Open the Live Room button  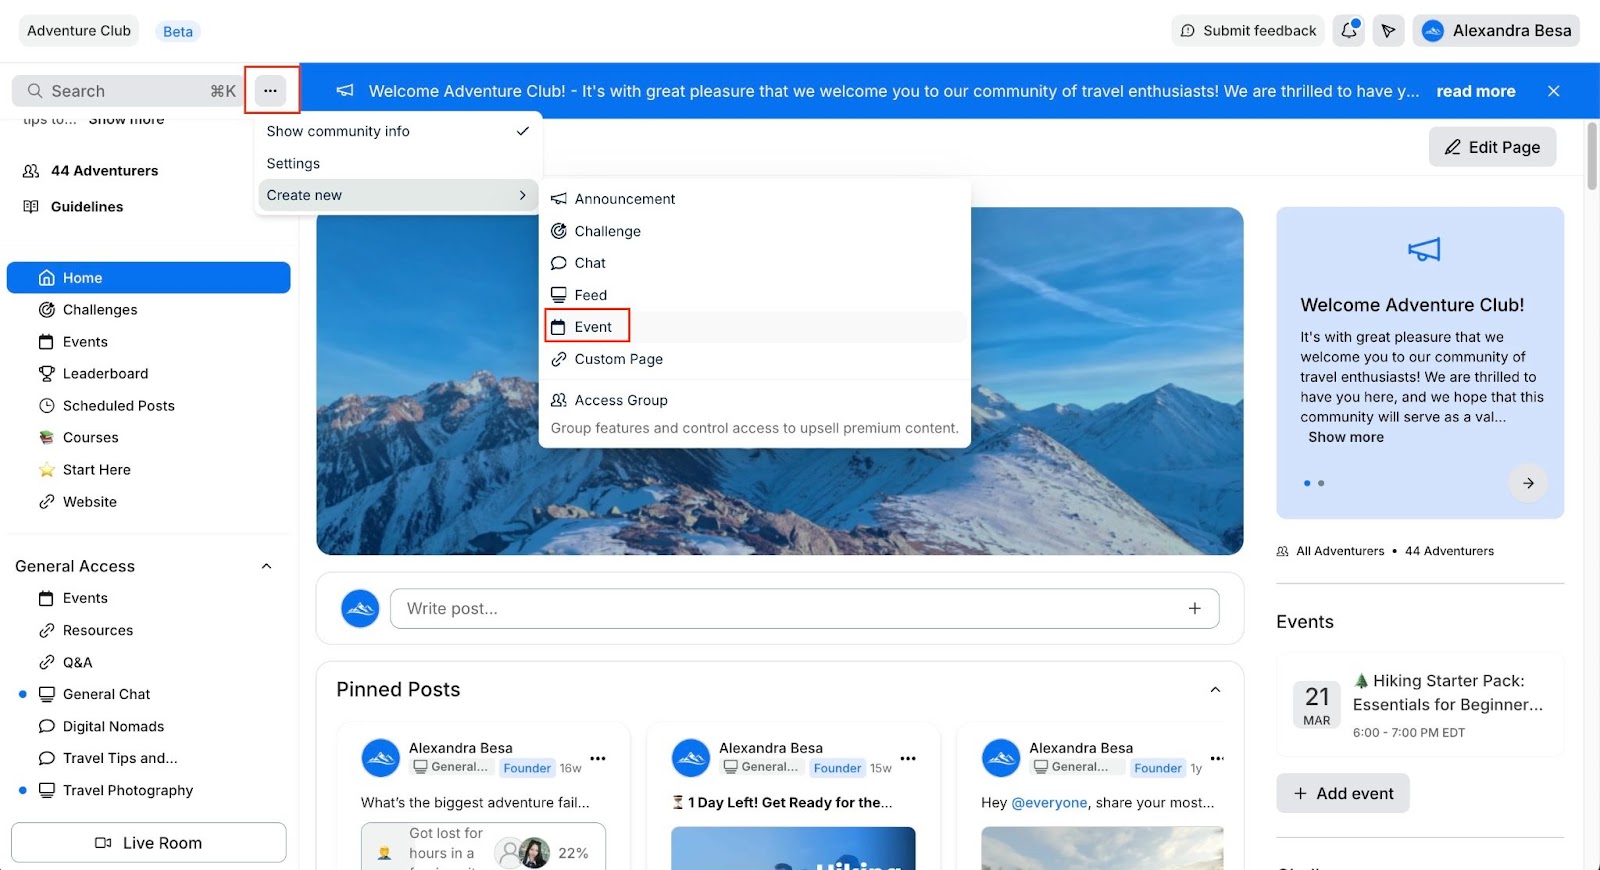pos(149,843)
